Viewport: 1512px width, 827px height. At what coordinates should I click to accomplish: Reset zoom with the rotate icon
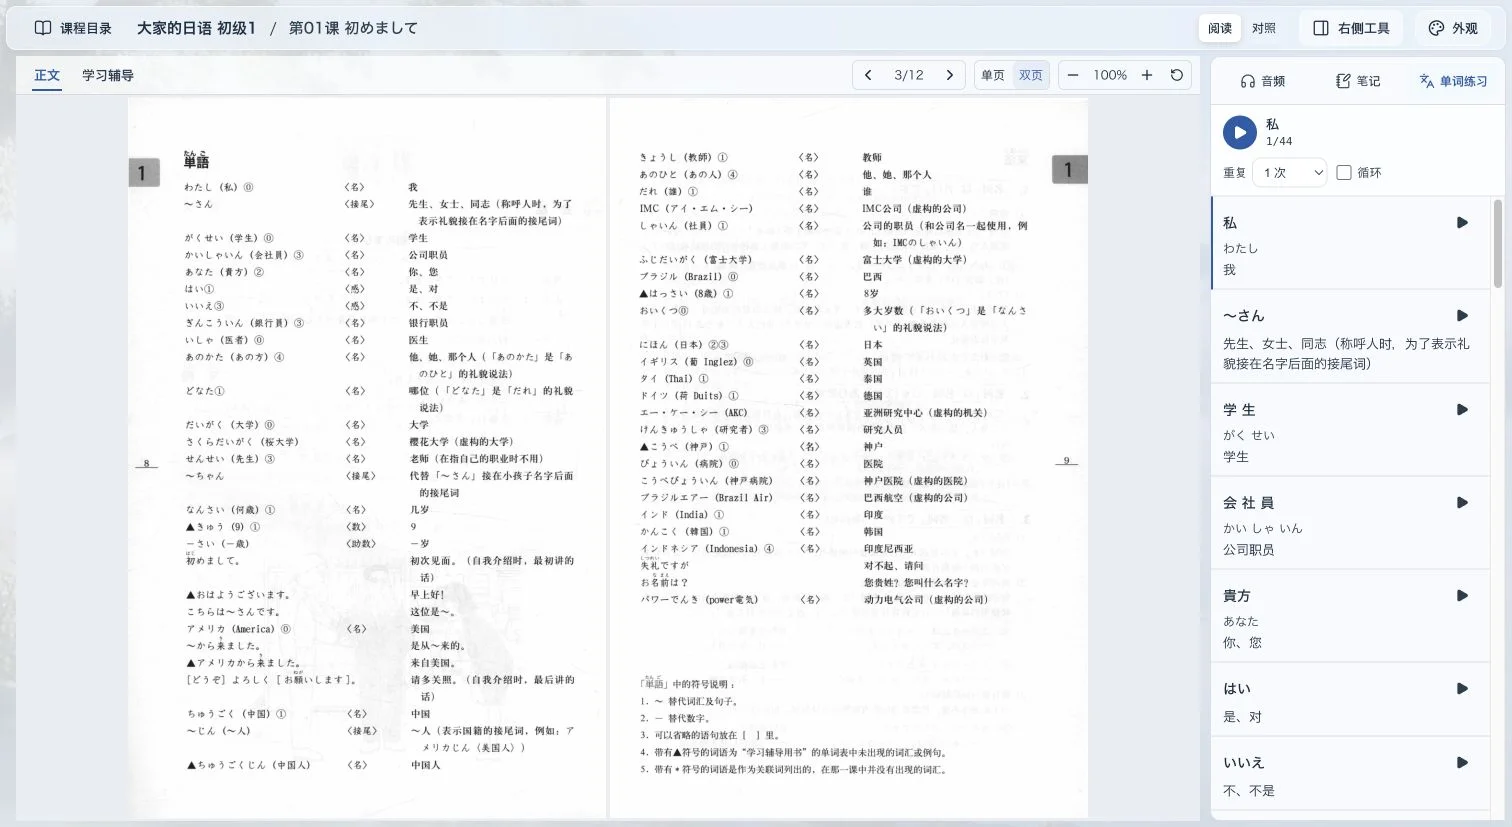1177,75
